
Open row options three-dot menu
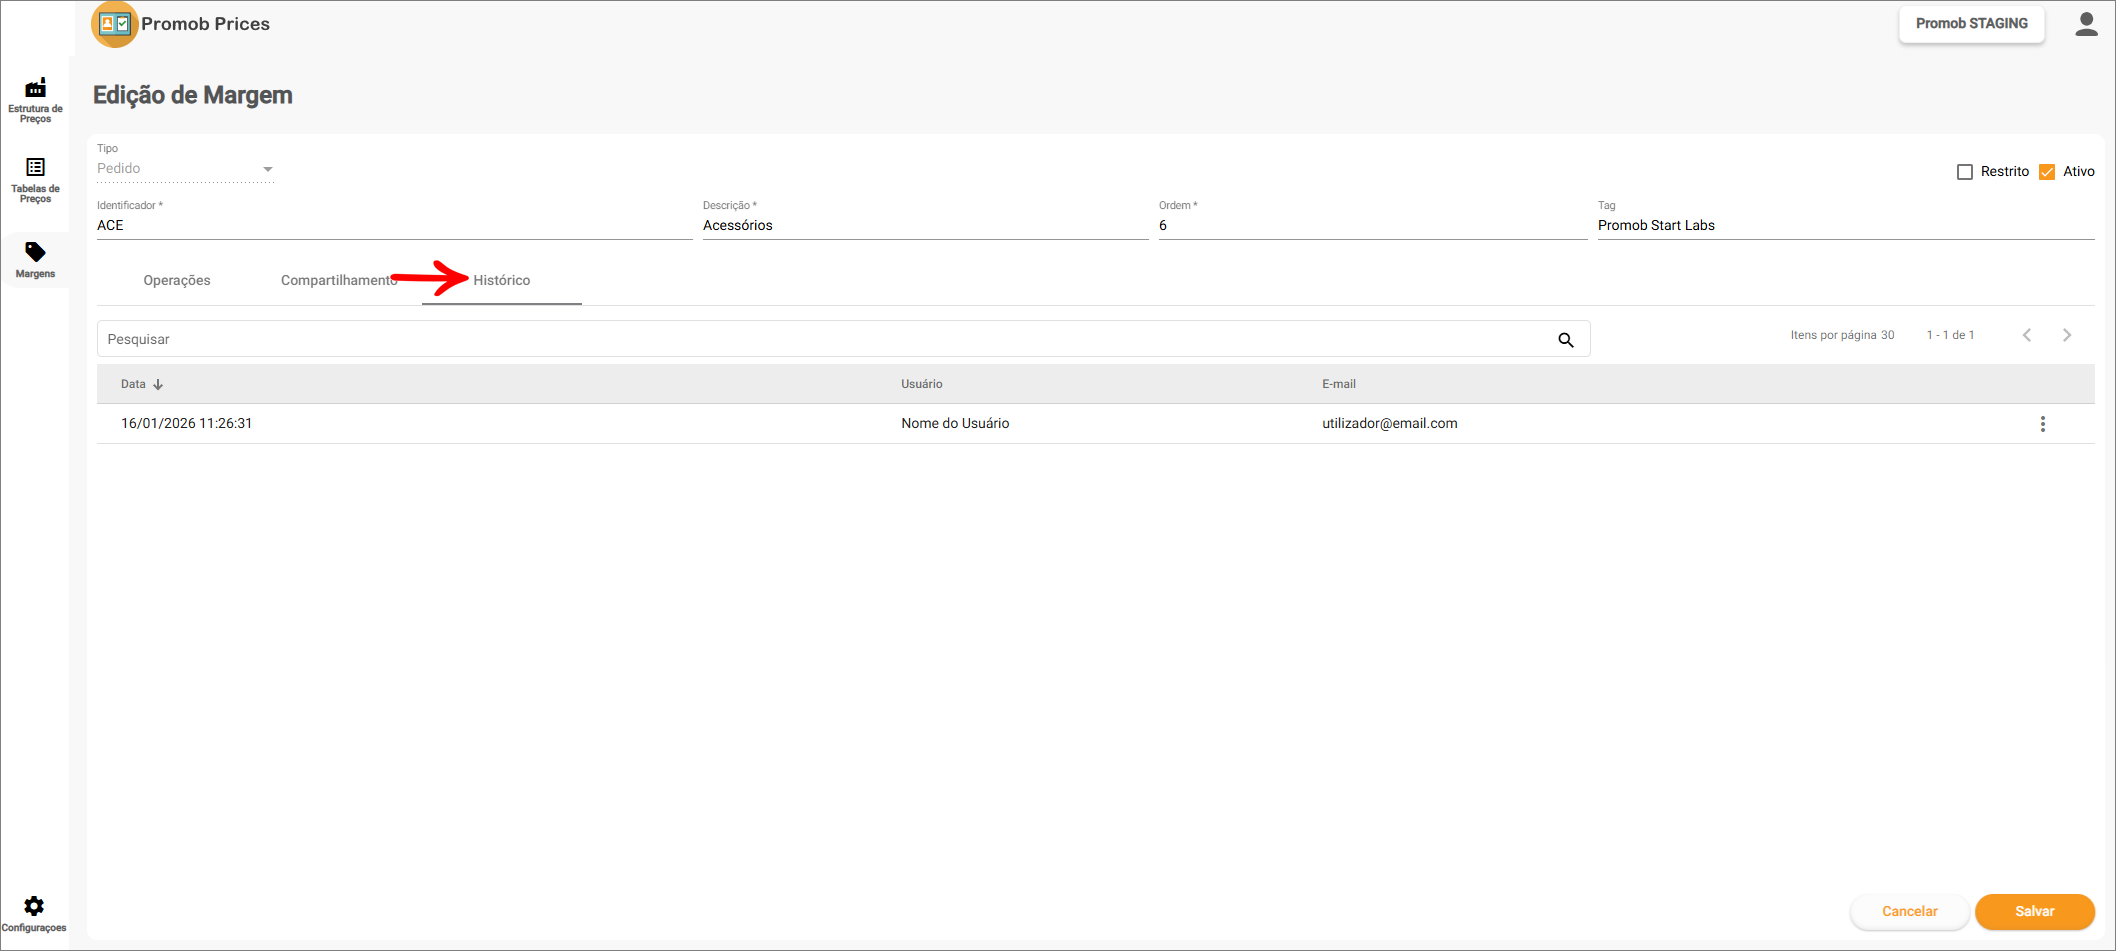pos(2043,424)
